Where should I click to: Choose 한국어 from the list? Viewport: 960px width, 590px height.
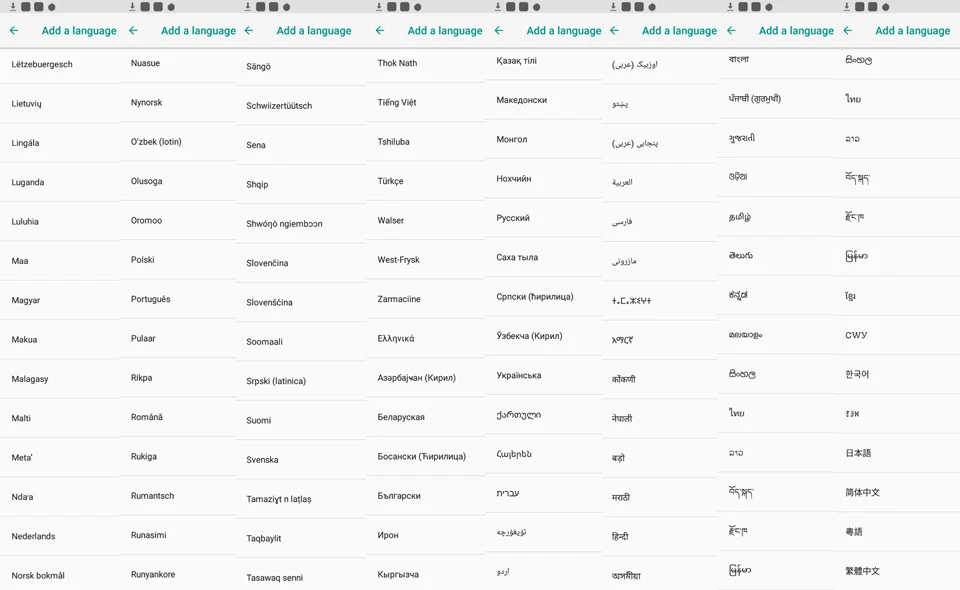click(900, 374)
